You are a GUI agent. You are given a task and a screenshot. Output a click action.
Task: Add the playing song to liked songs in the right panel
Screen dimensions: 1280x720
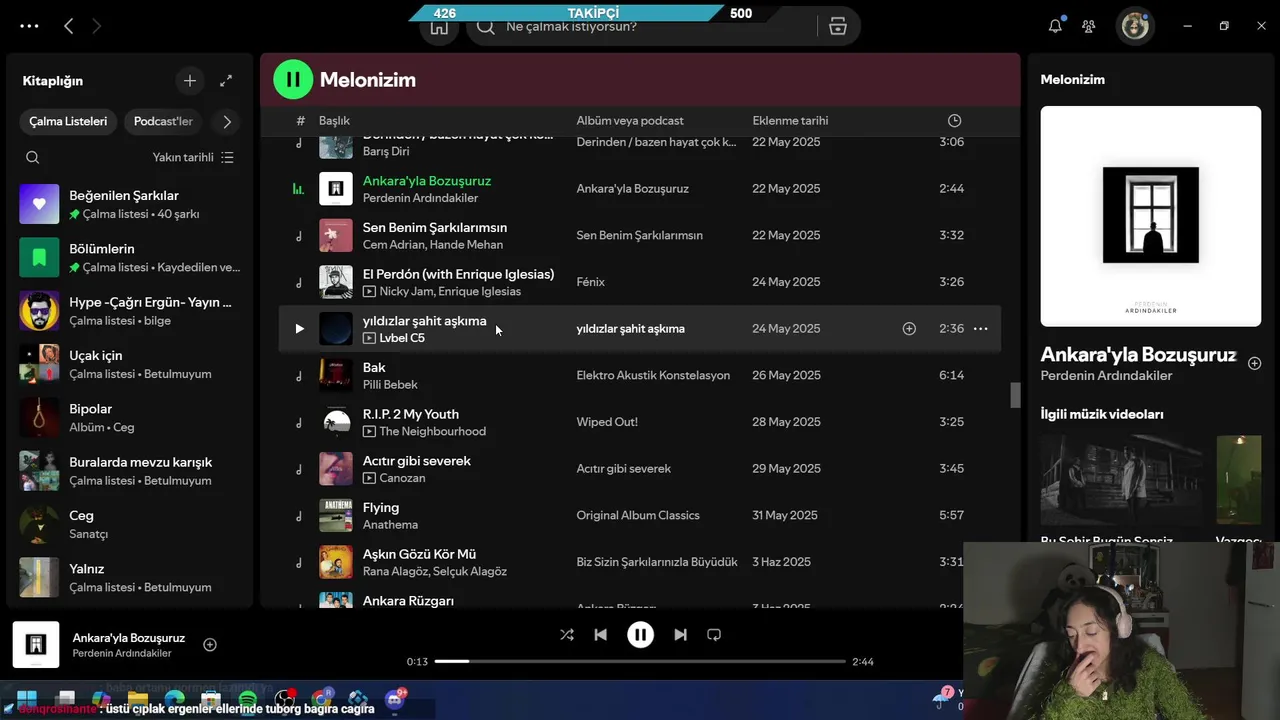(1254, 363)
